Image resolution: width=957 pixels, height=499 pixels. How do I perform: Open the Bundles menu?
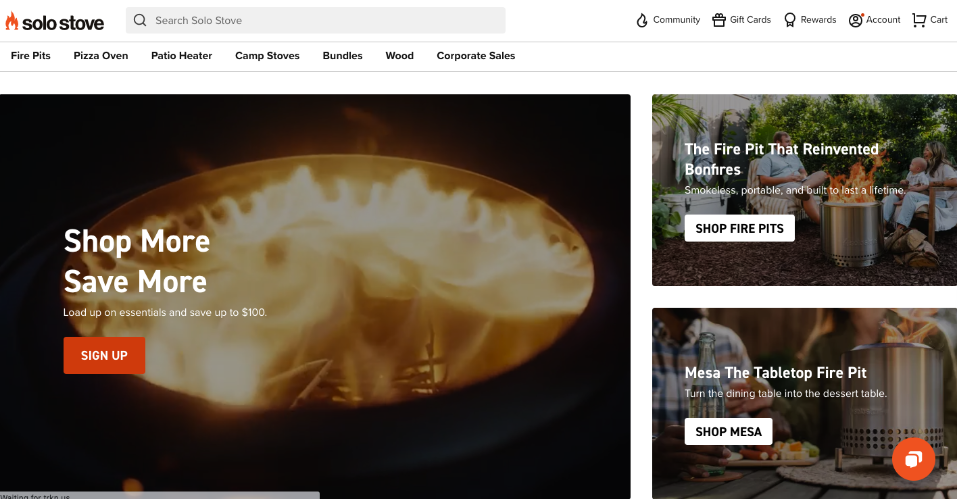[x=342, y=56]
